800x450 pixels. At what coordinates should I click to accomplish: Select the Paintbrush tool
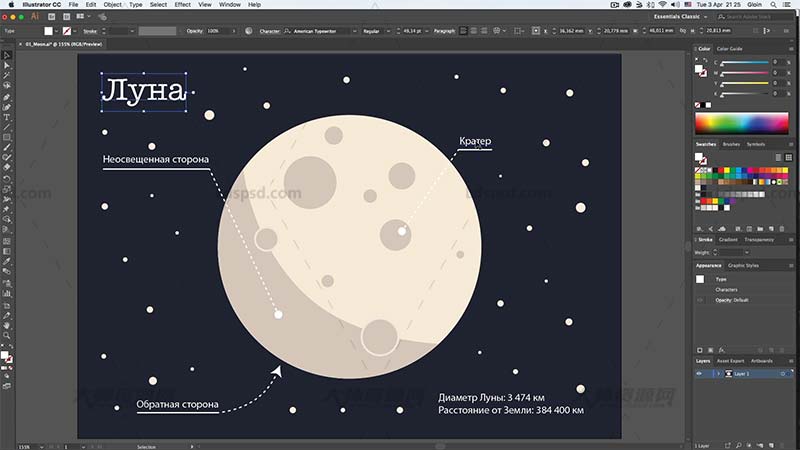point(7,147)
